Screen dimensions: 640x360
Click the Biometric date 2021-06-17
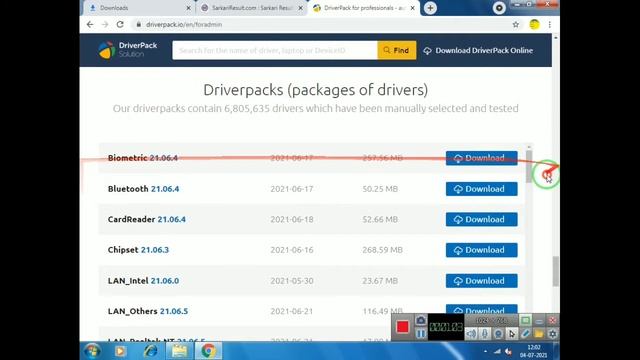pos(292,158)
